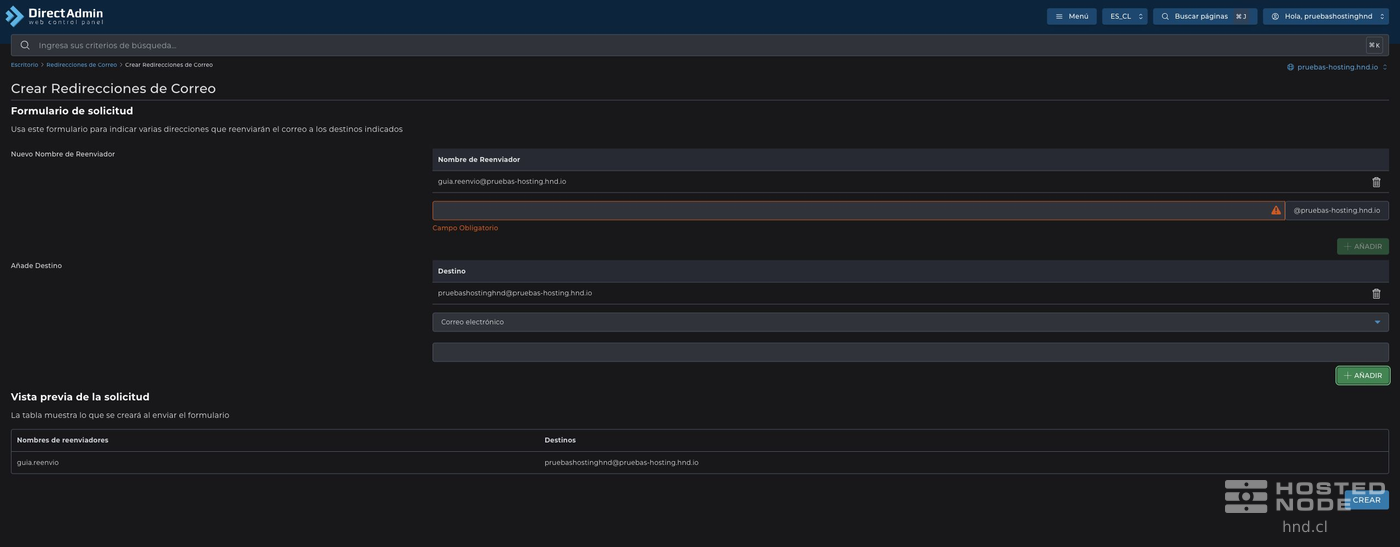This screenshot has height=547, width=1400.
Task: Open the Menú button
Action: (x=1072, y=16)
